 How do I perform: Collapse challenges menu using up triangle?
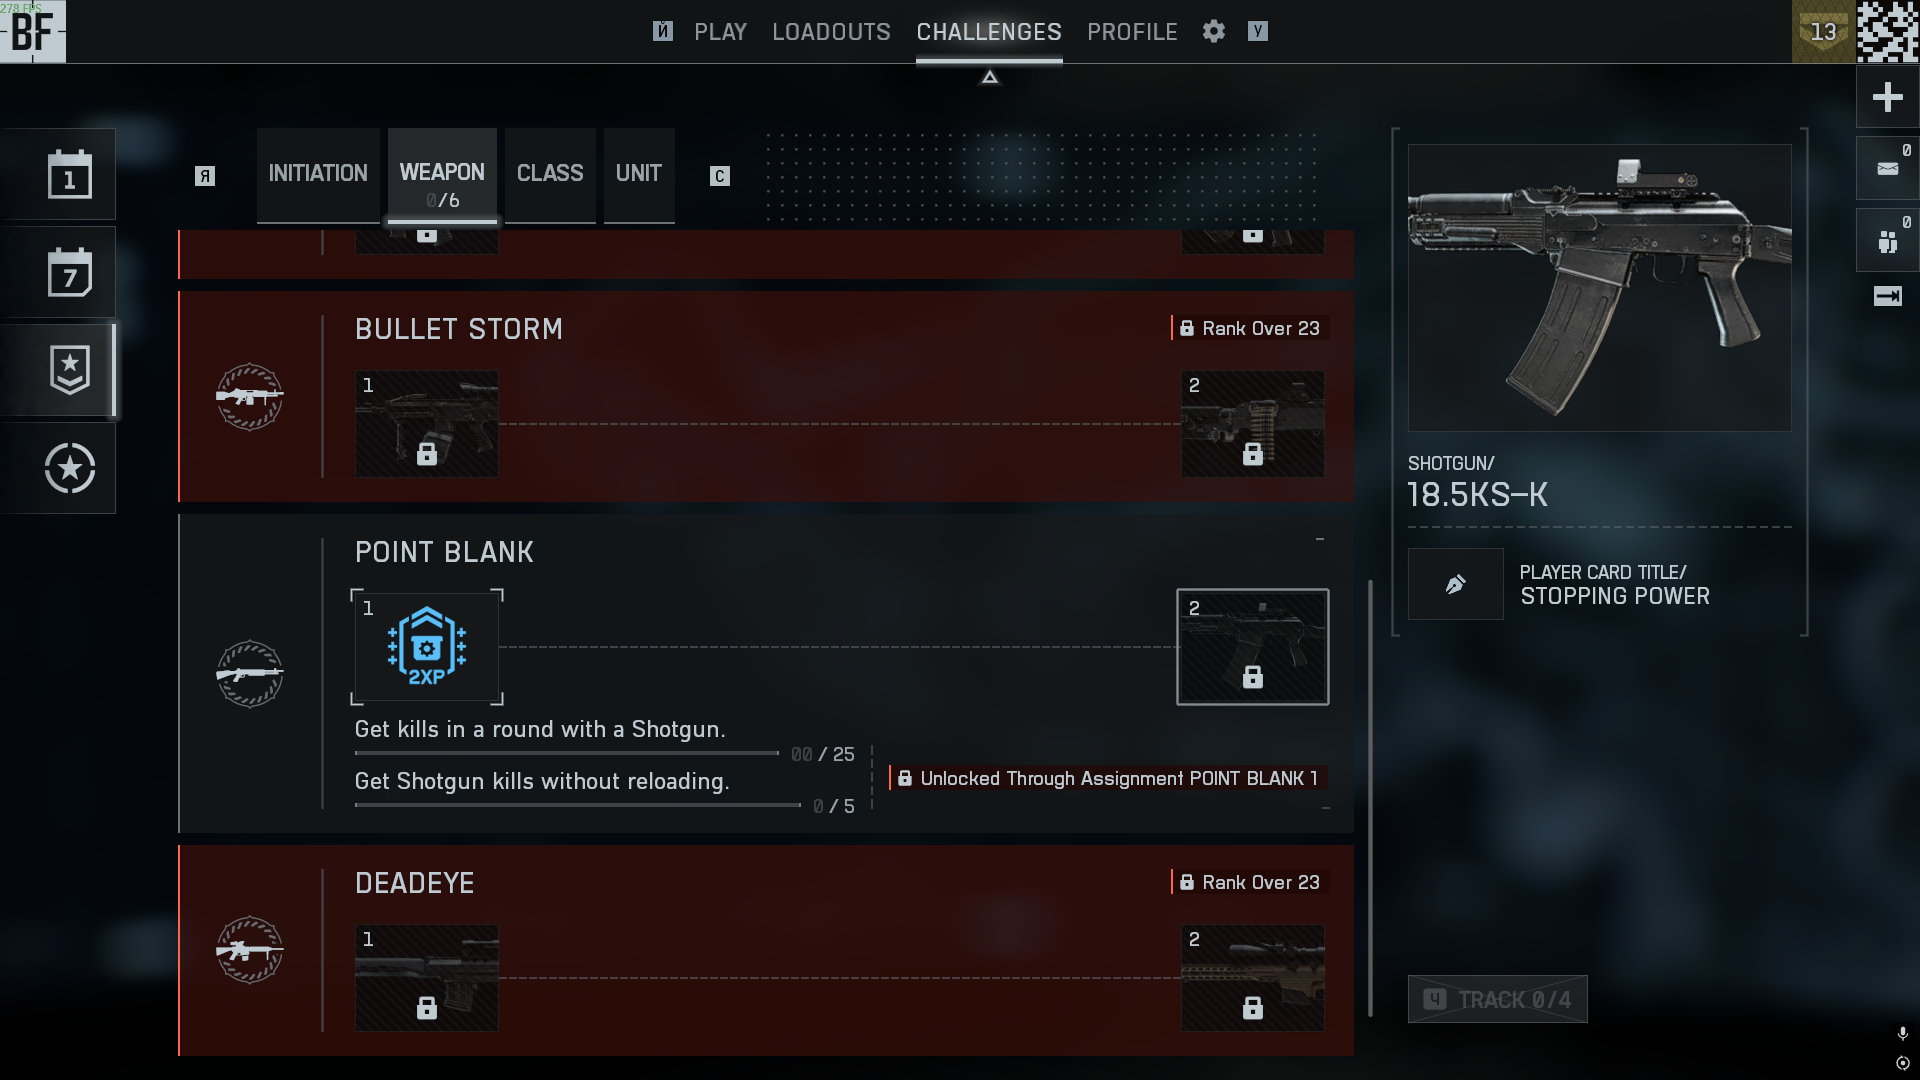(989, 77)
